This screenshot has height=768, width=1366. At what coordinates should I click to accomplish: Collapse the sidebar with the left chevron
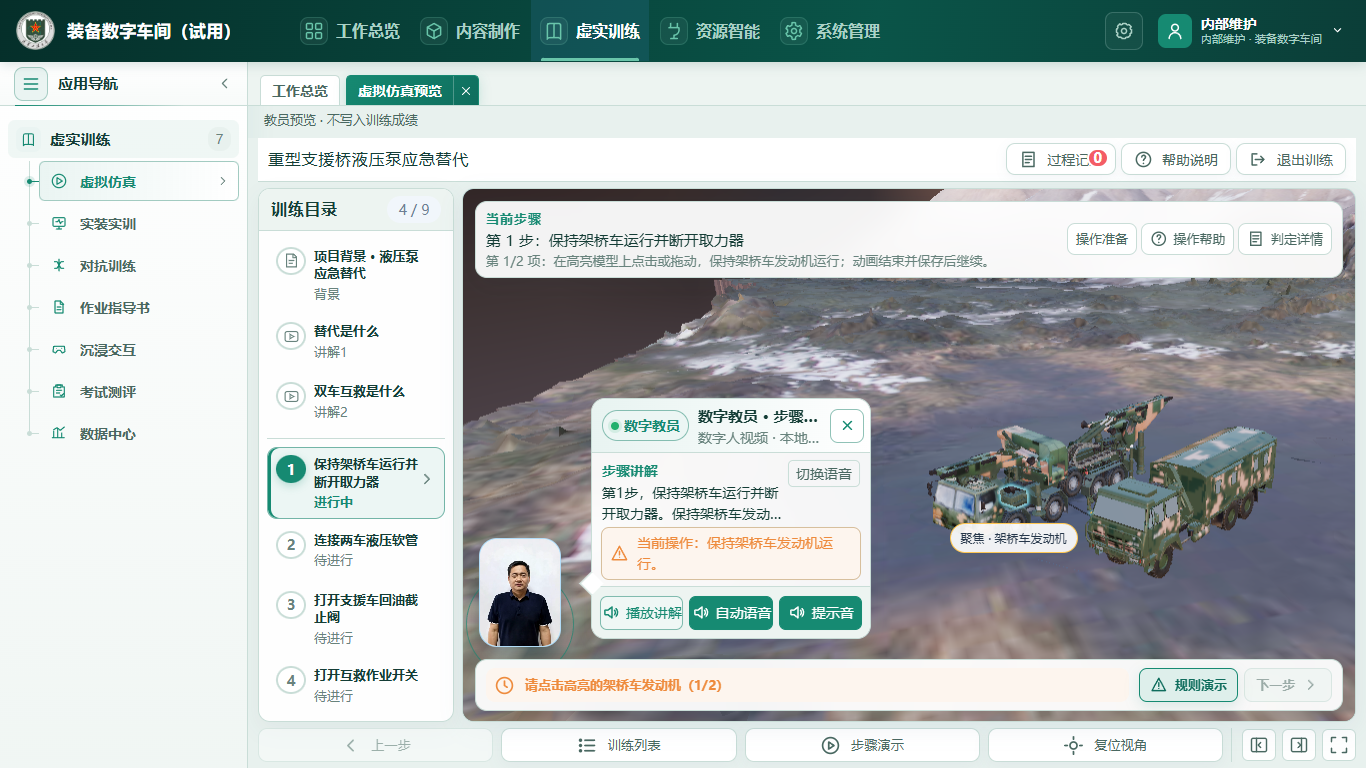pyautogui.click(x=225, y=84)
